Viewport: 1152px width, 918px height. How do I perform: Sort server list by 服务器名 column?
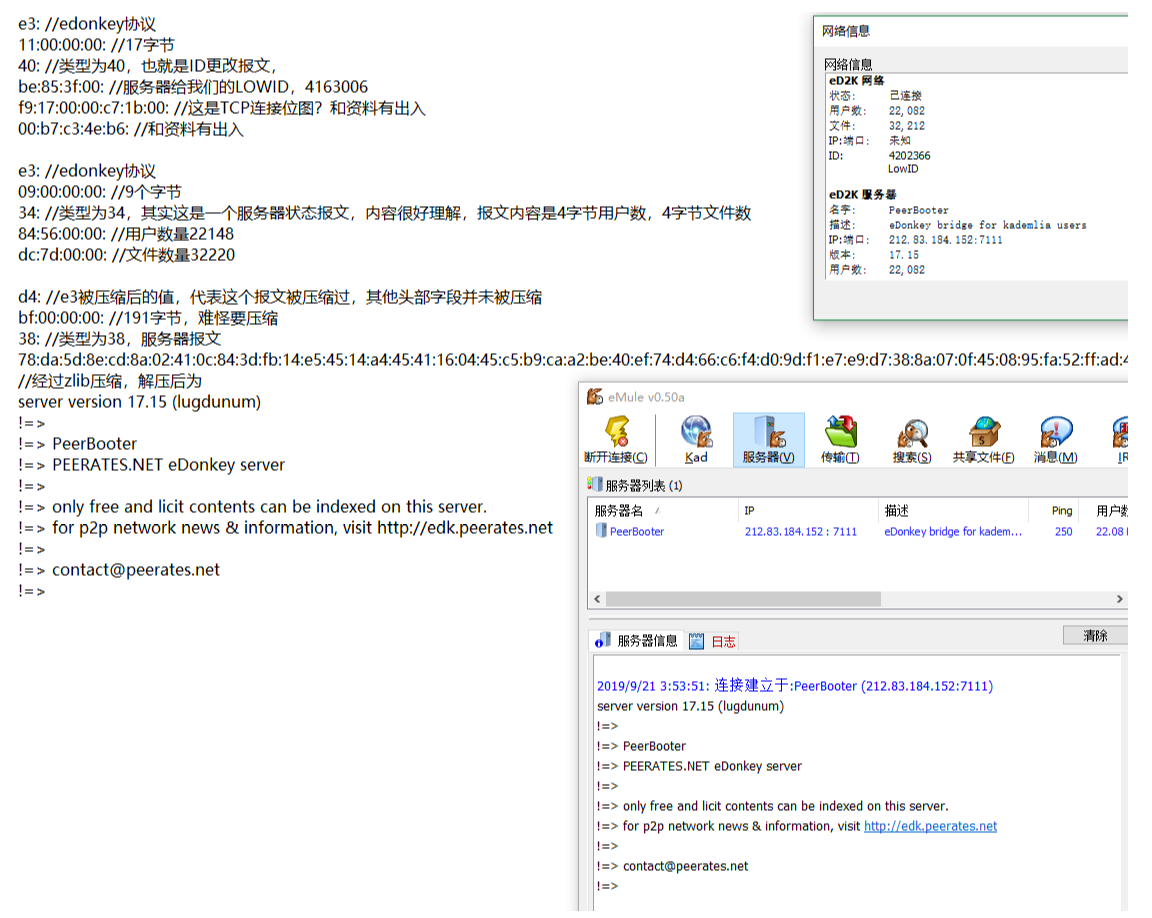[663, 510]
